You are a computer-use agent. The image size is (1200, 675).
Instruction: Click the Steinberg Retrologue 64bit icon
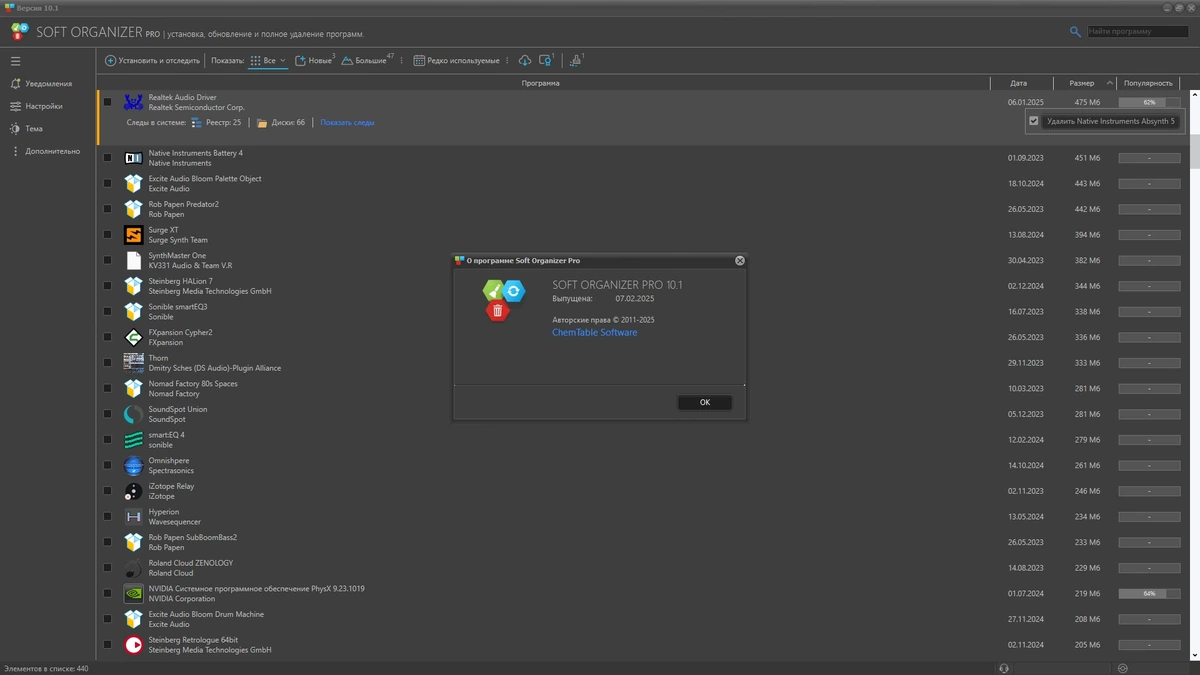coord(133,645)
